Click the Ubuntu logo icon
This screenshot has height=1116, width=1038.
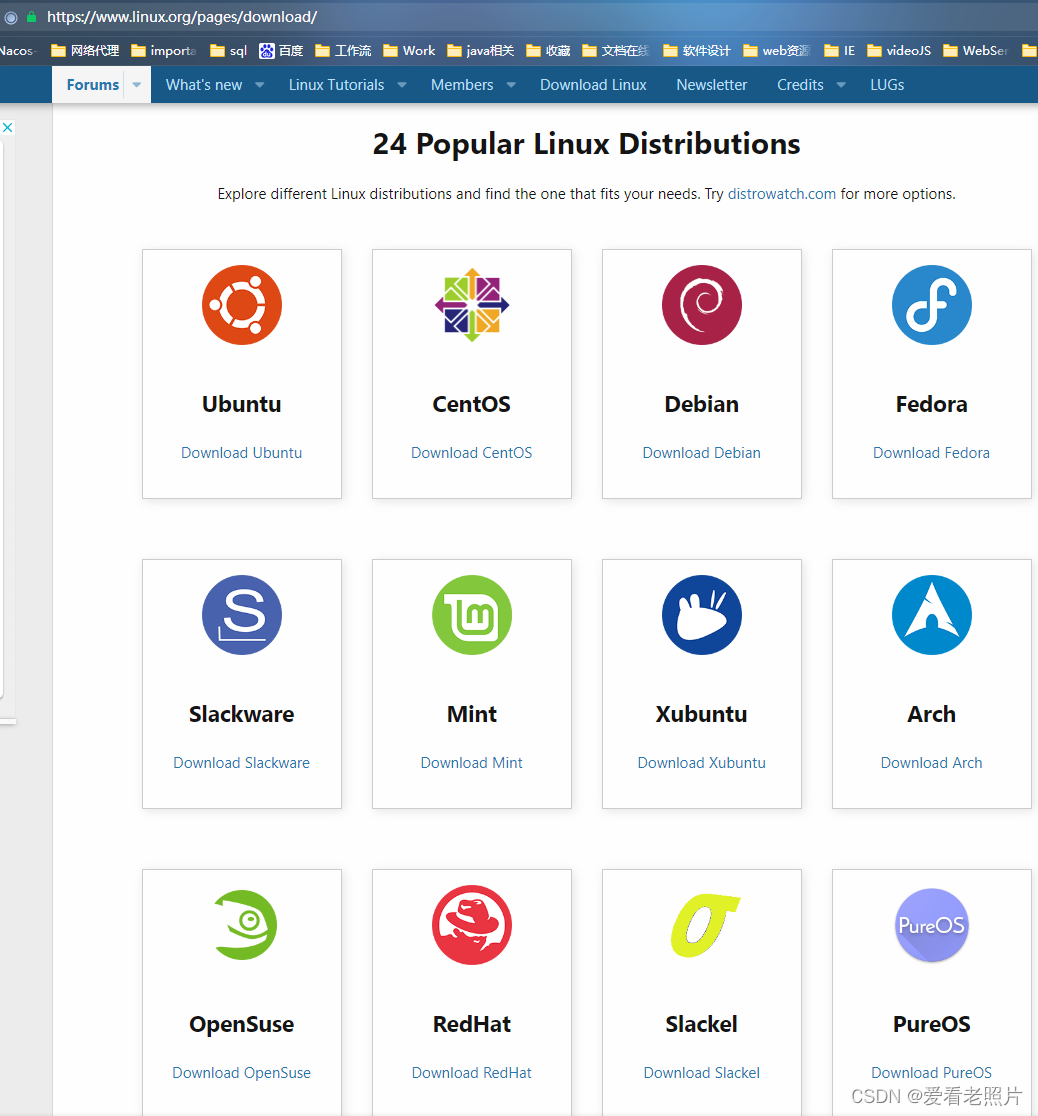click(241, 305)
